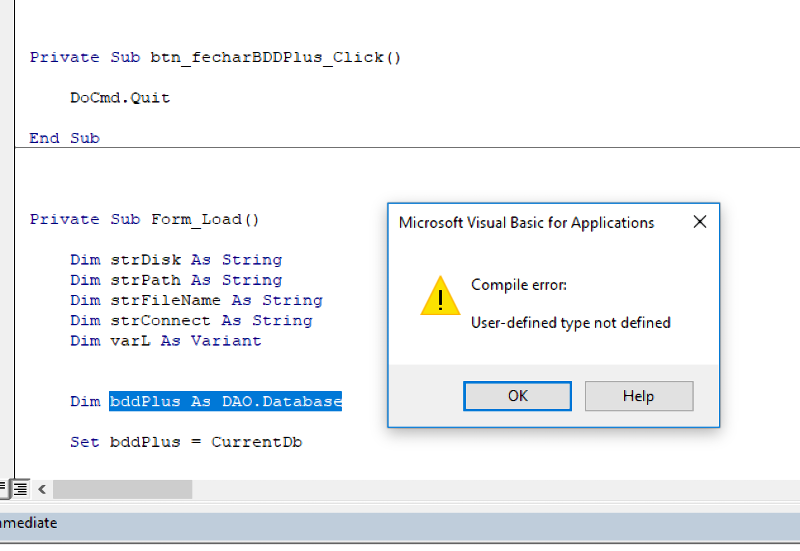This screenshot has height=551, width=800.
Task: Click the horizontal scrollbar left arrow
Action: coord(42,489)
